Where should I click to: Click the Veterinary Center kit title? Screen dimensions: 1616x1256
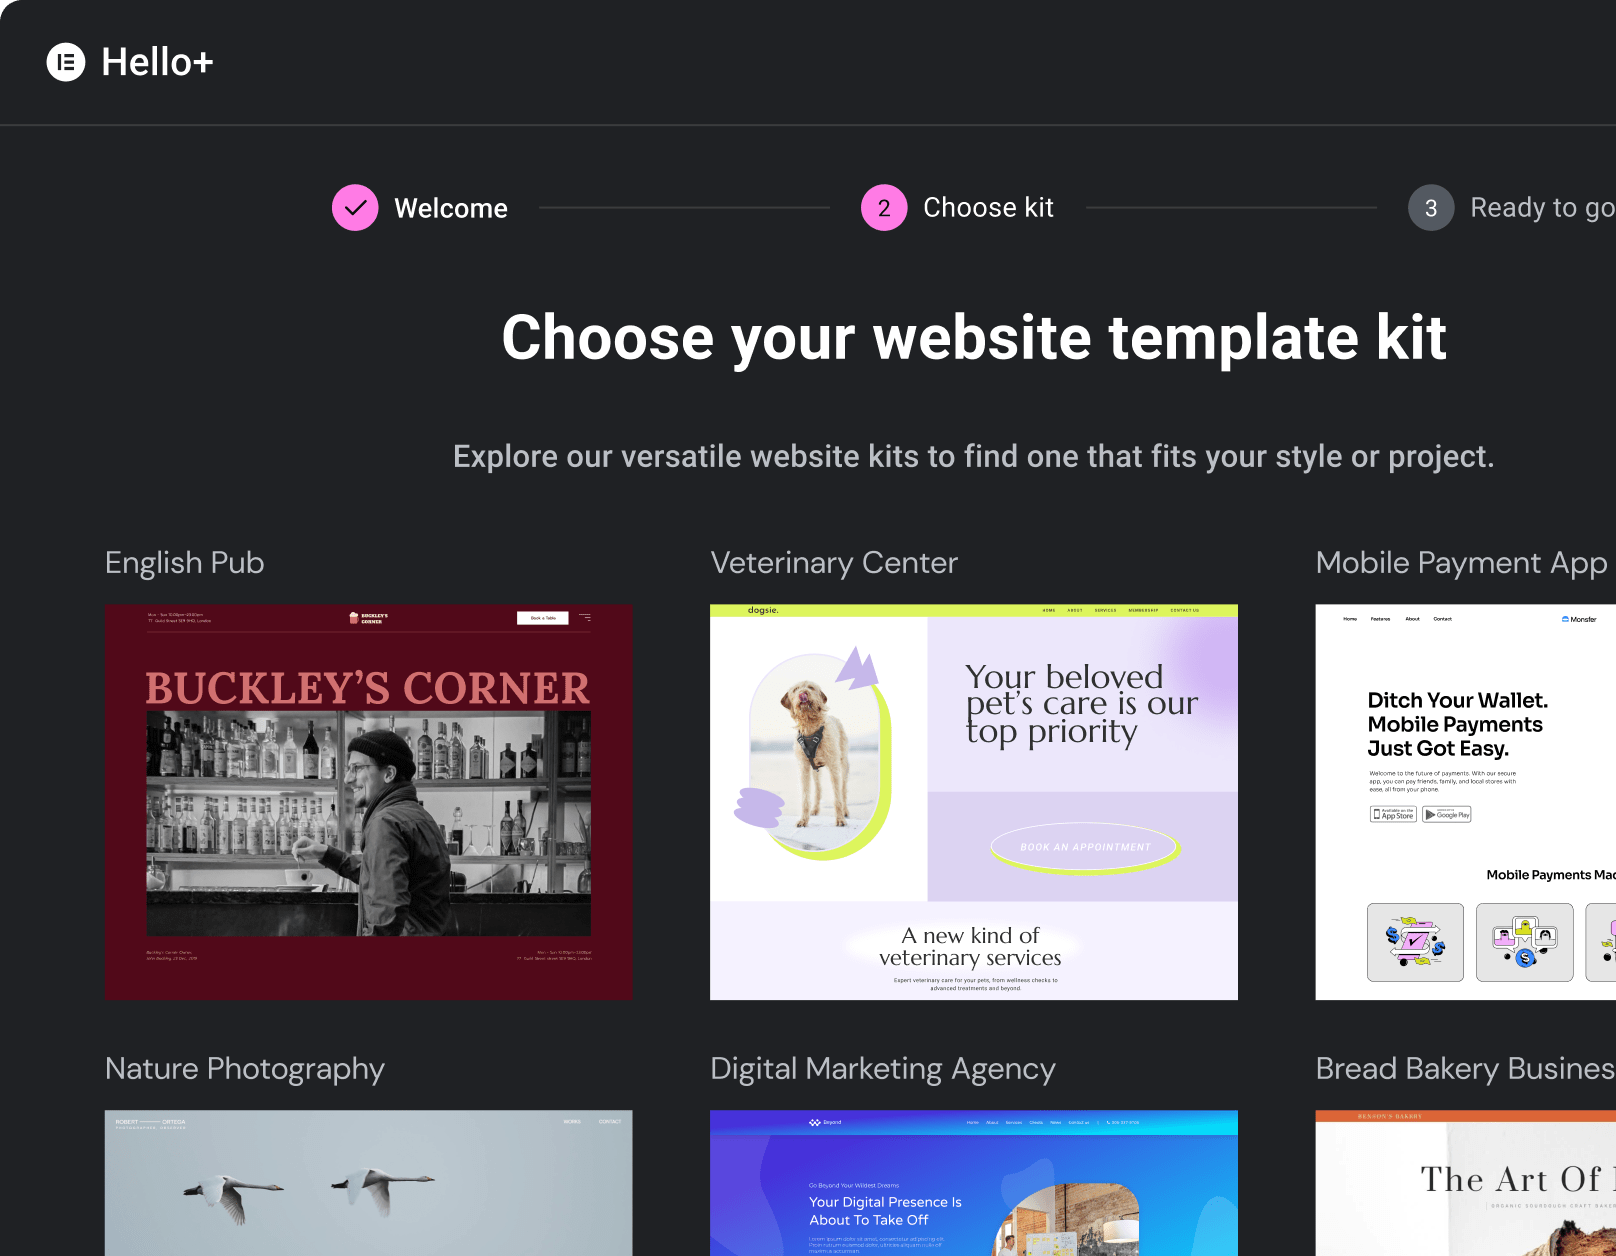(834, 563)
